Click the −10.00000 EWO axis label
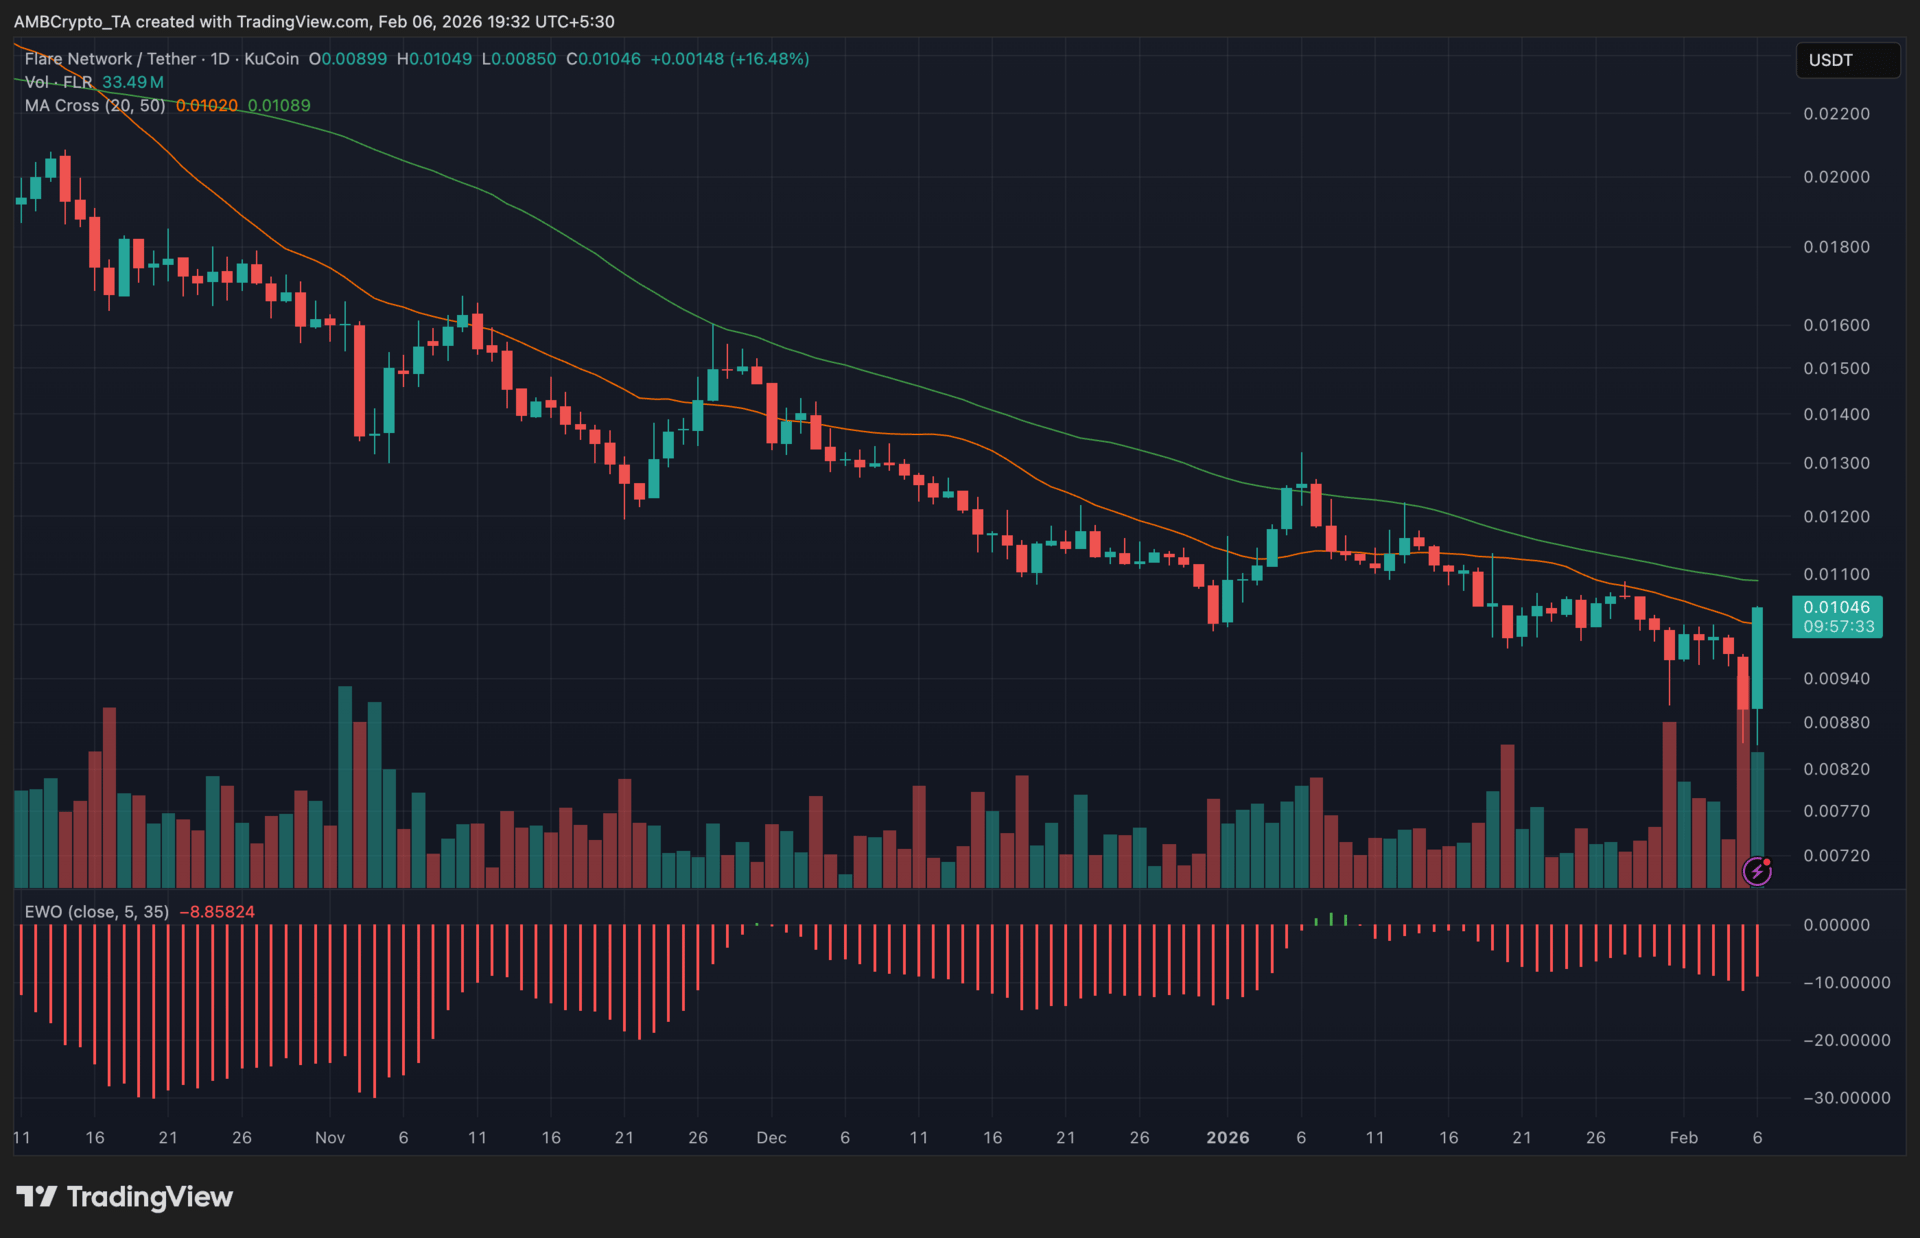The height and width of the screenshot is (1238, 1920). pyautogui.click(x=1846, y=983)
